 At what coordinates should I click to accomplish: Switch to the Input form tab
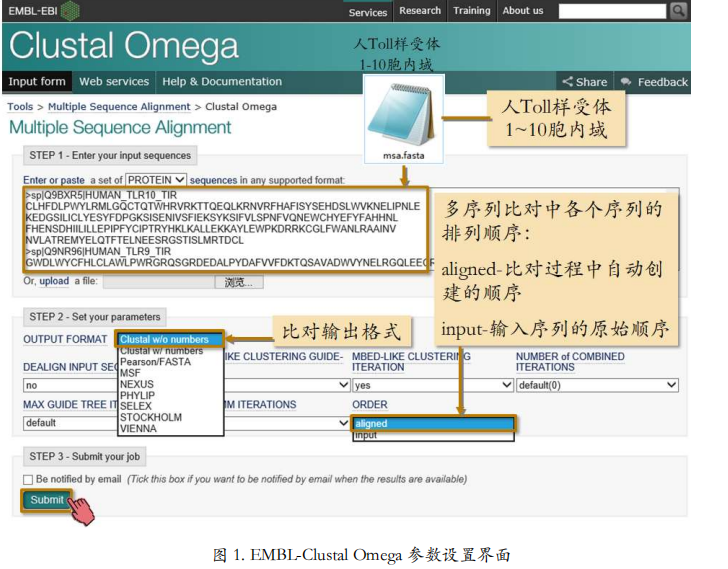pos(37,82)
